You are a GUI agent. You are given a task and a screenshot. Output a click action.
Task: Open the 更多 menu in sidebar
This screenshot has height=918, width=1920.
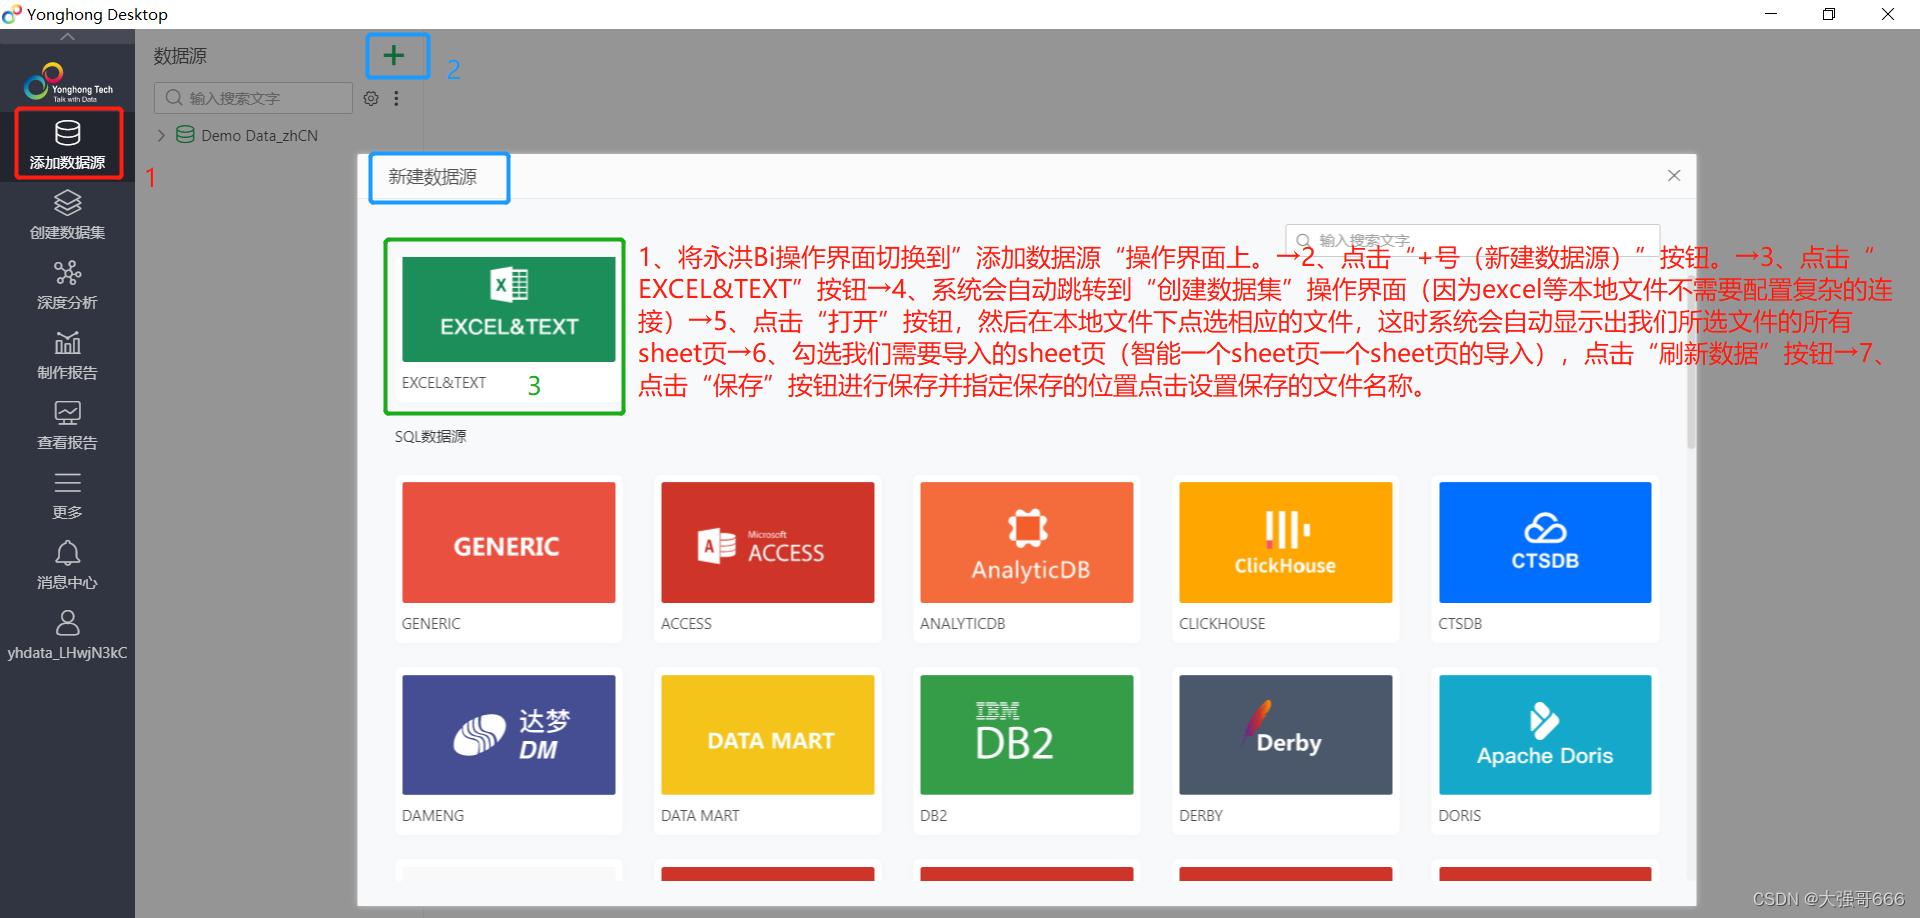pyautogui.click(x=67, y=495)
